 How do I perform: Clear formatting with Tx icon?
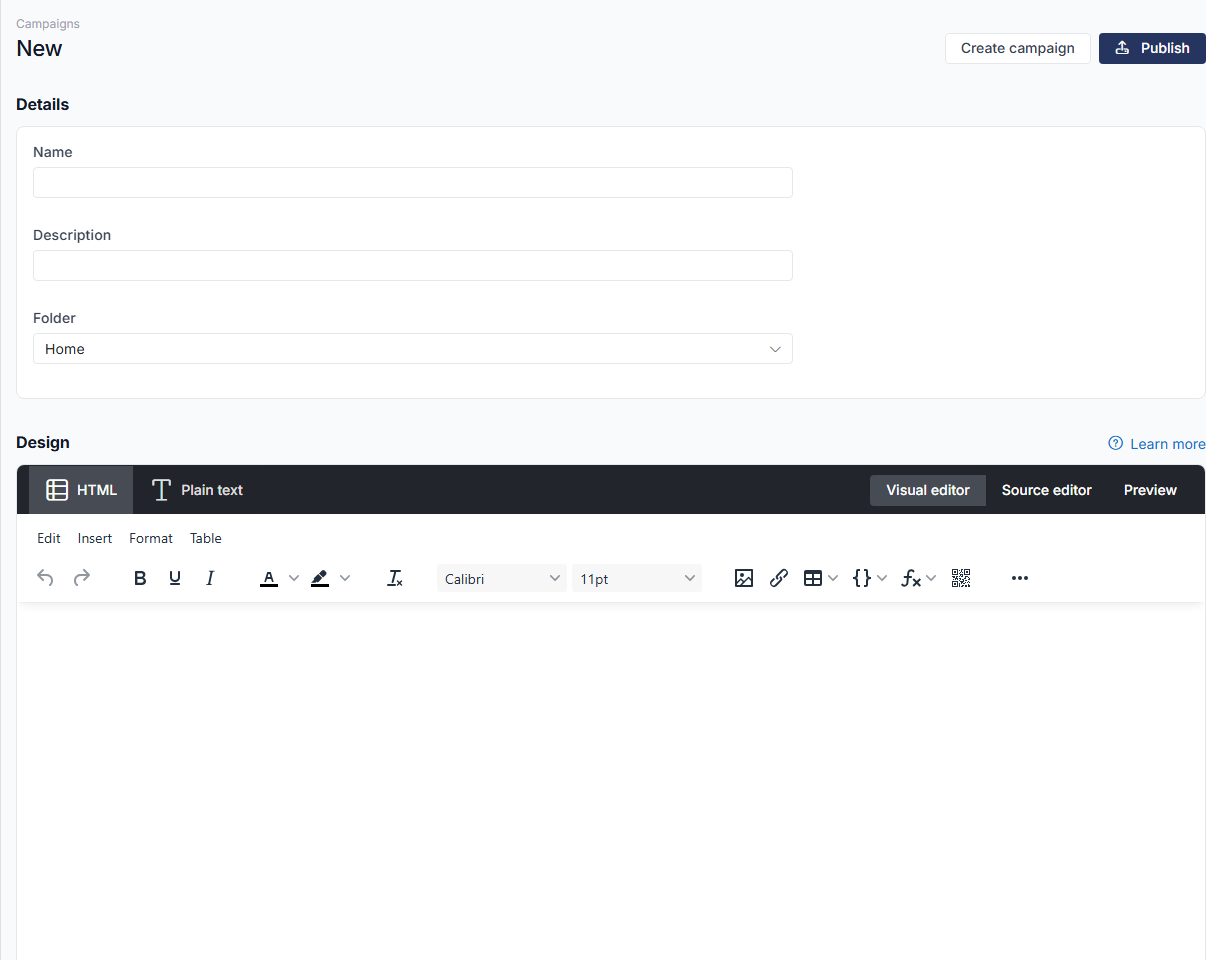[395, 578]
